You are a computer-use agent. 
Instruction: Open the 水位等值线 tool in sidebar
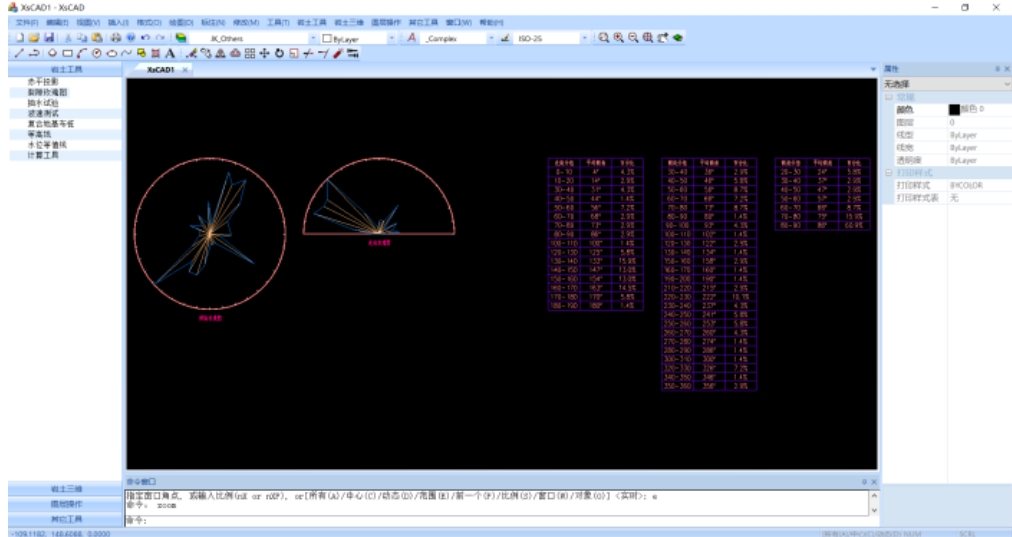[x=46, y=145]
